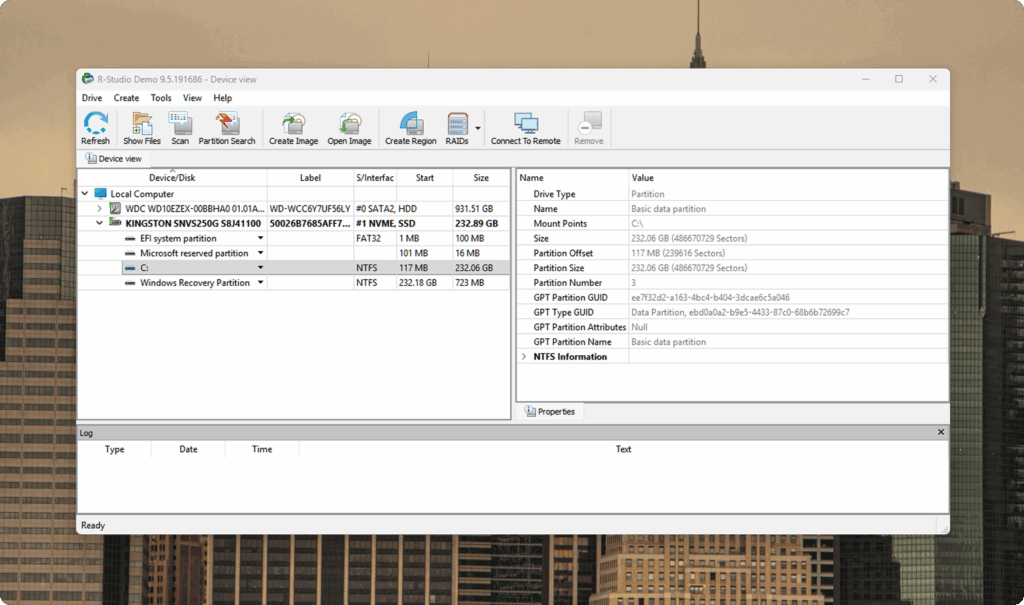Viewport: 1024px width, 605px height.
Task: Close the Log panel
Action: [940, 432]
